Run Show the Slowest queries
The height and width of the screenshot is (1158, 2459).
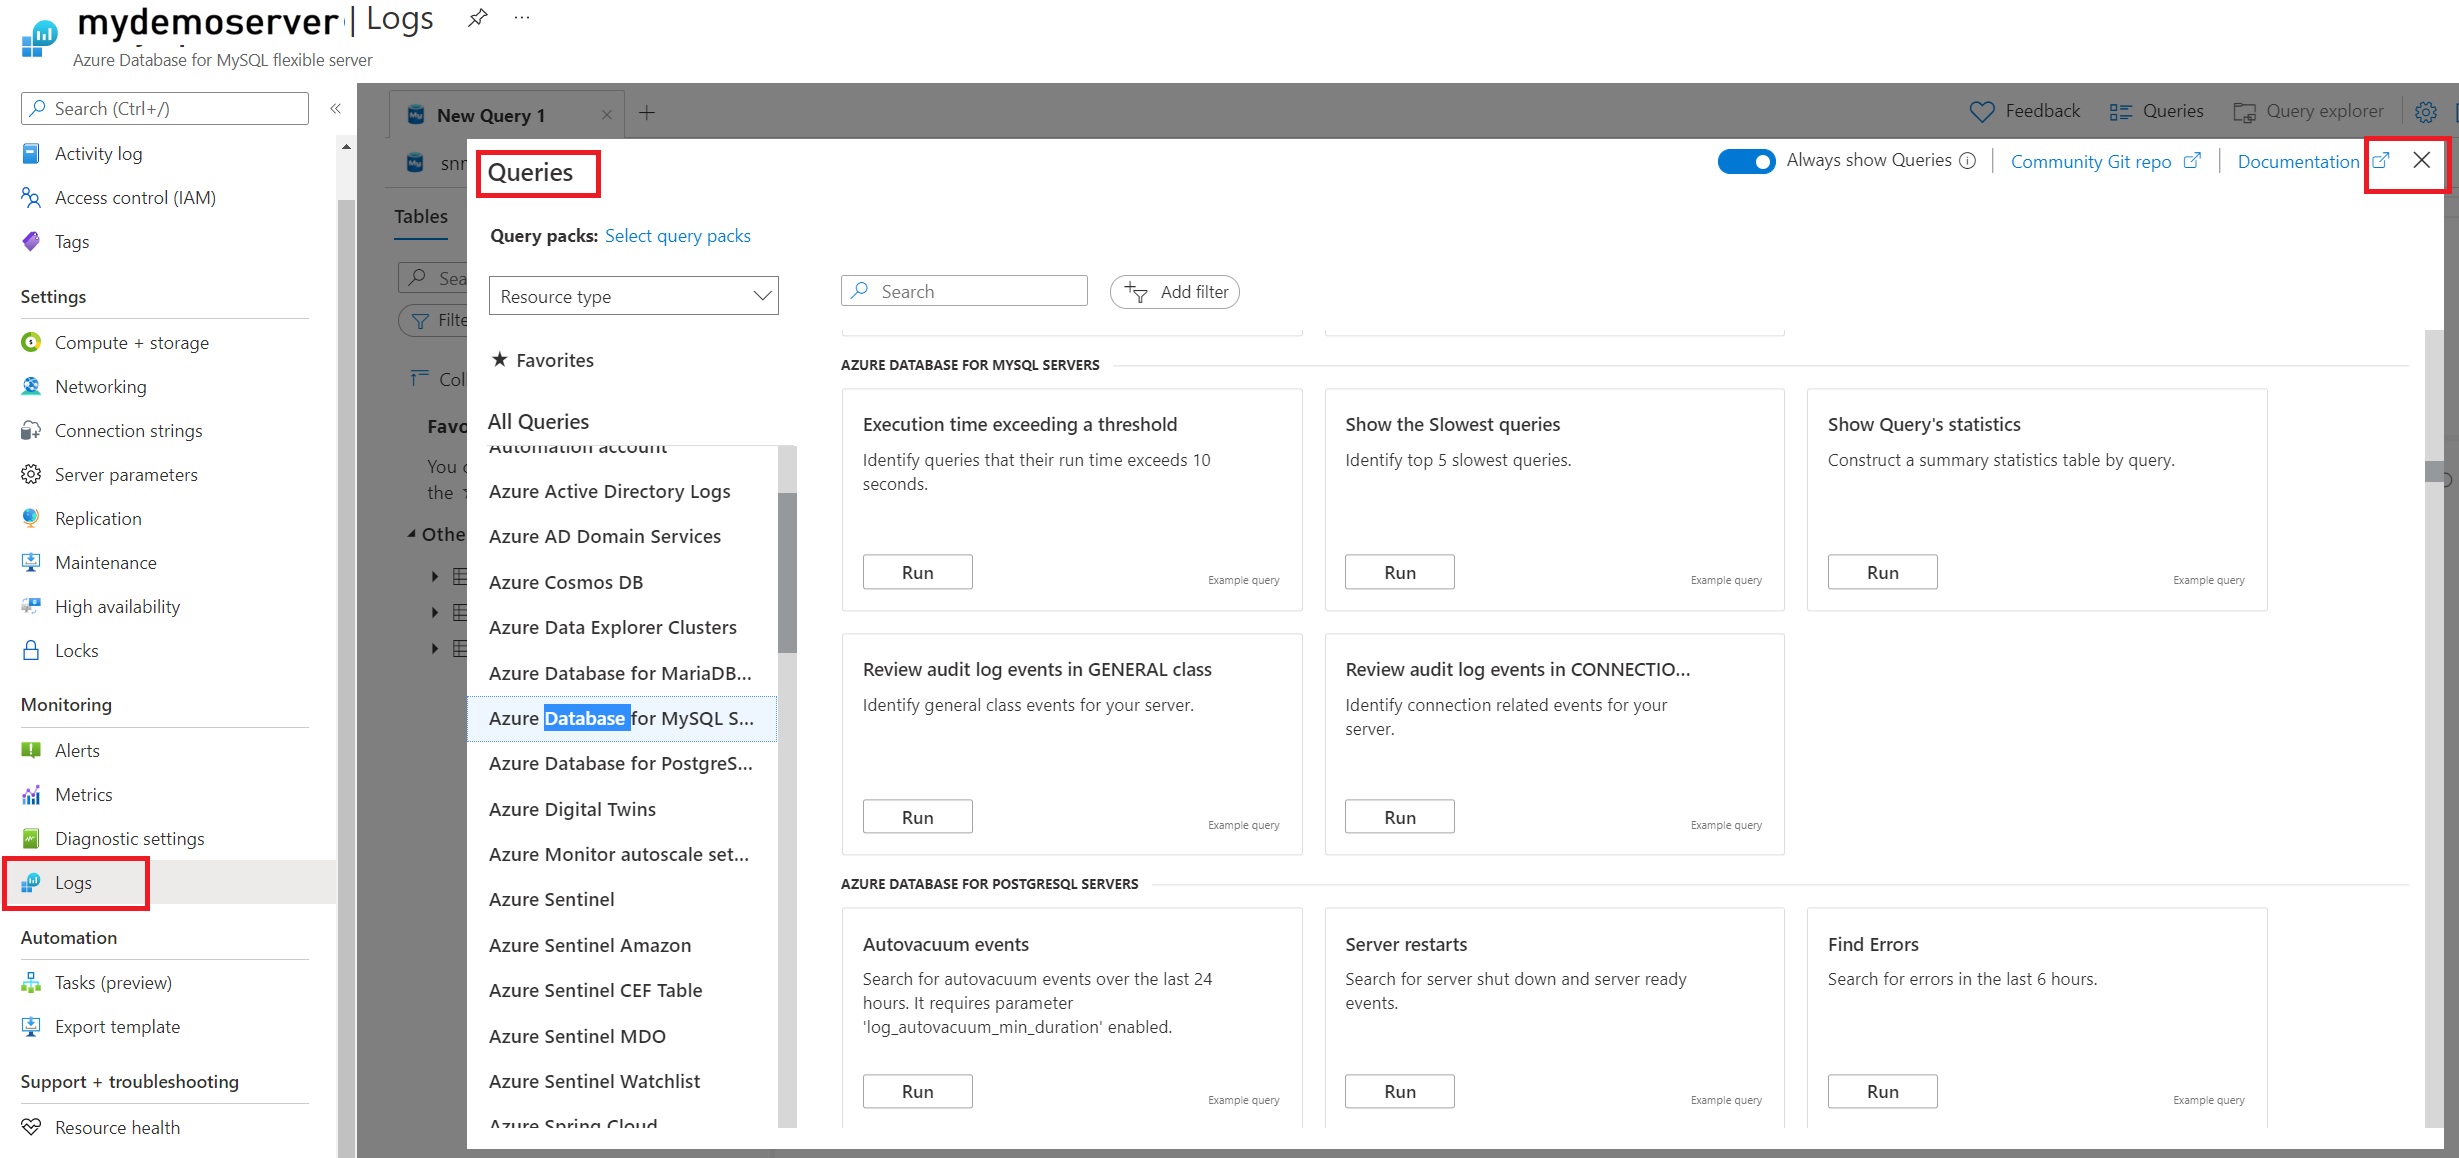coord(1399,571)
